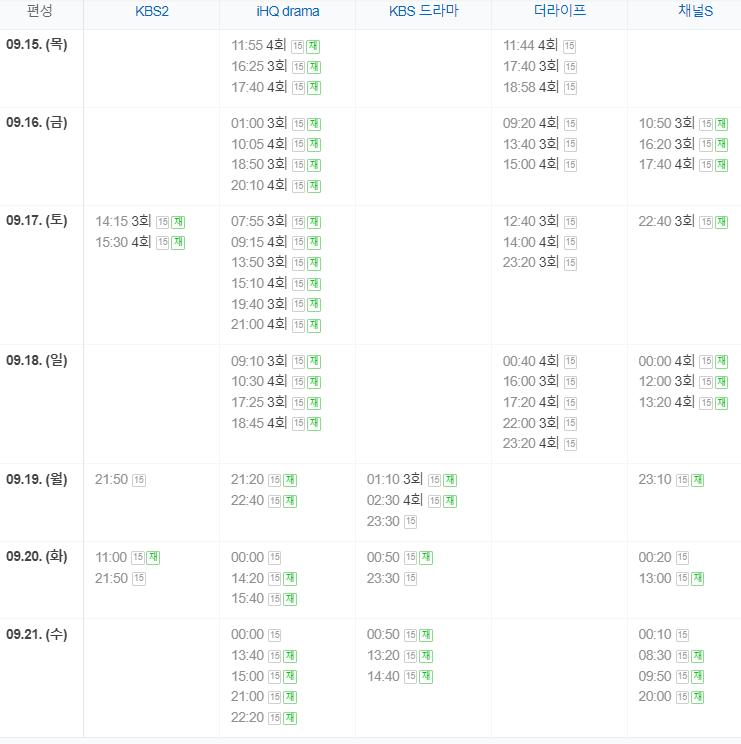741x744 pixels.
Task: Click the 재 icon next to 00:00 4회
Action: tap(722, 362)
